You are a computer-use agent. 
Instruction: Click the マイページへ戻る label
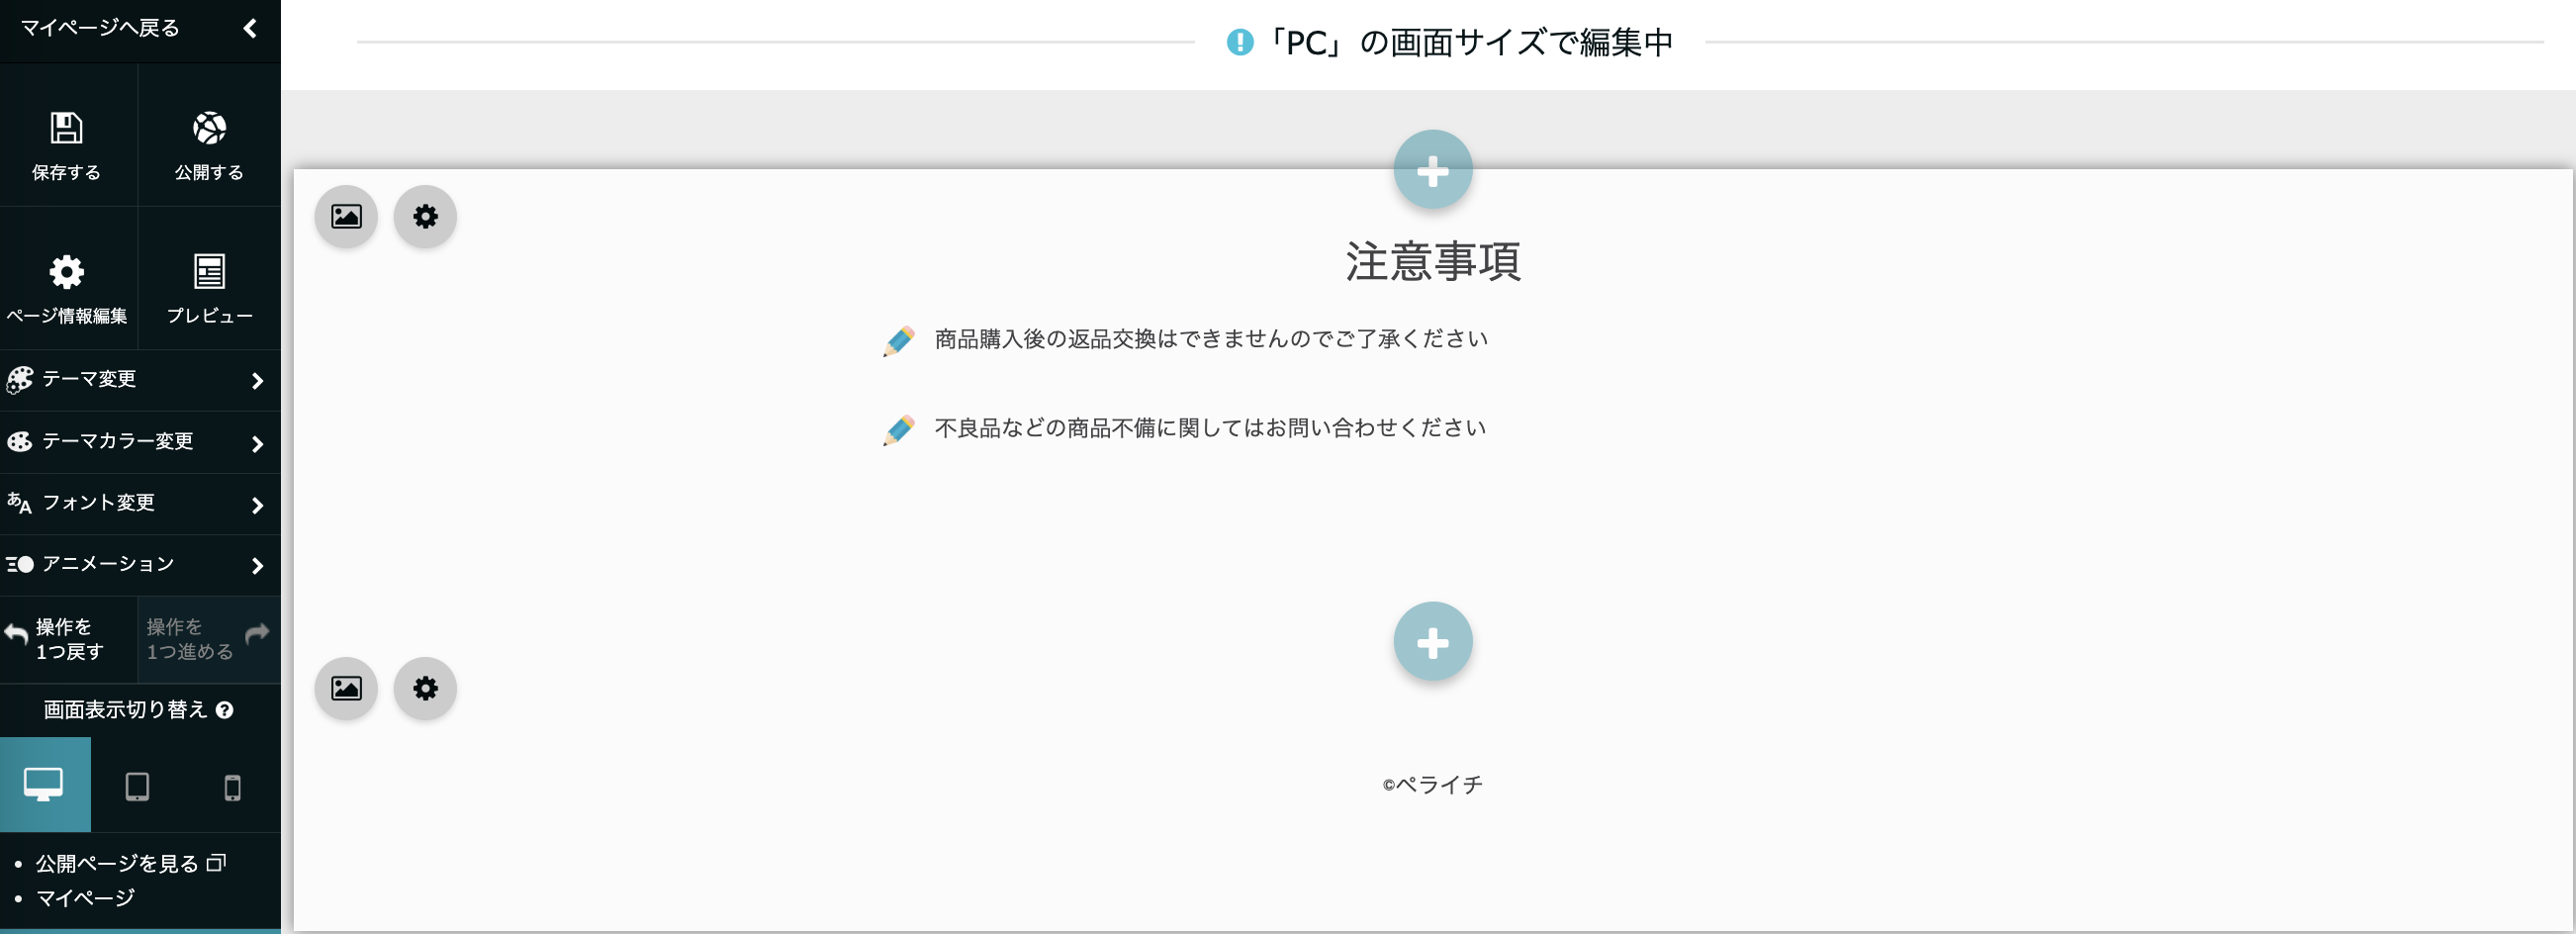tap(100, 28)
